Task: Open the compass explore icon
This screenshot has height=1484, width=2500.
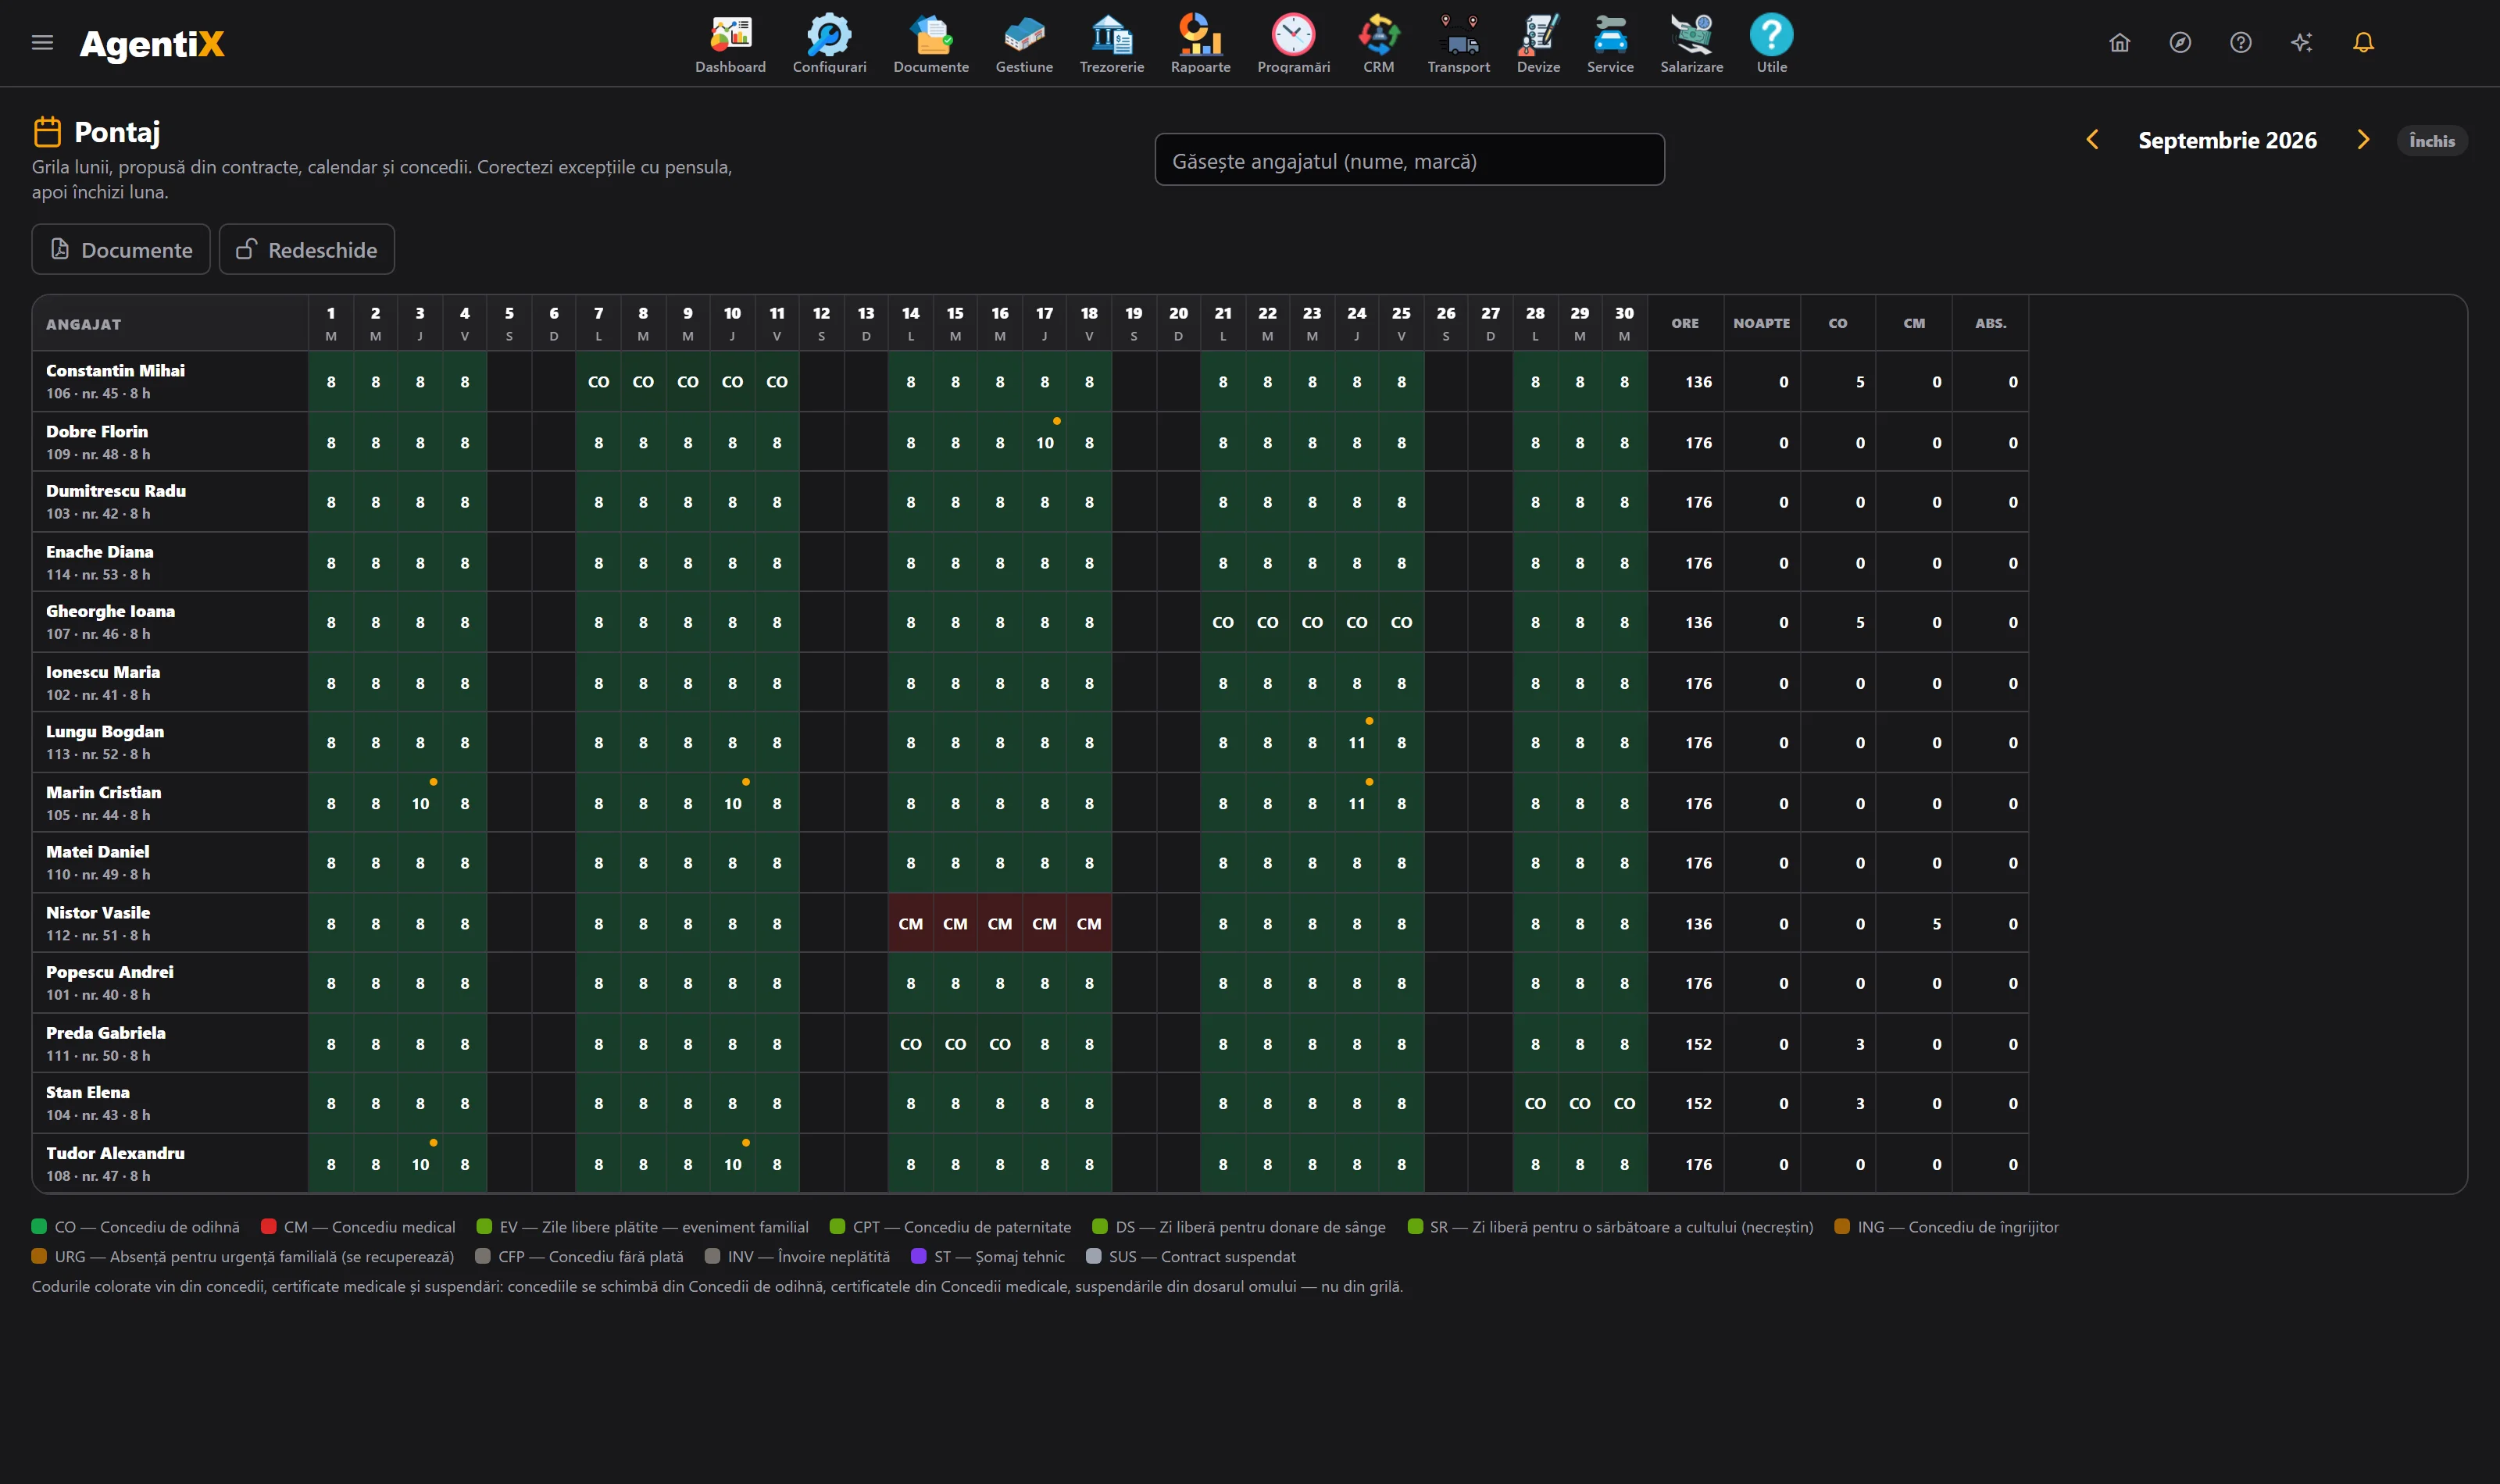Action: click(2180, 42)
